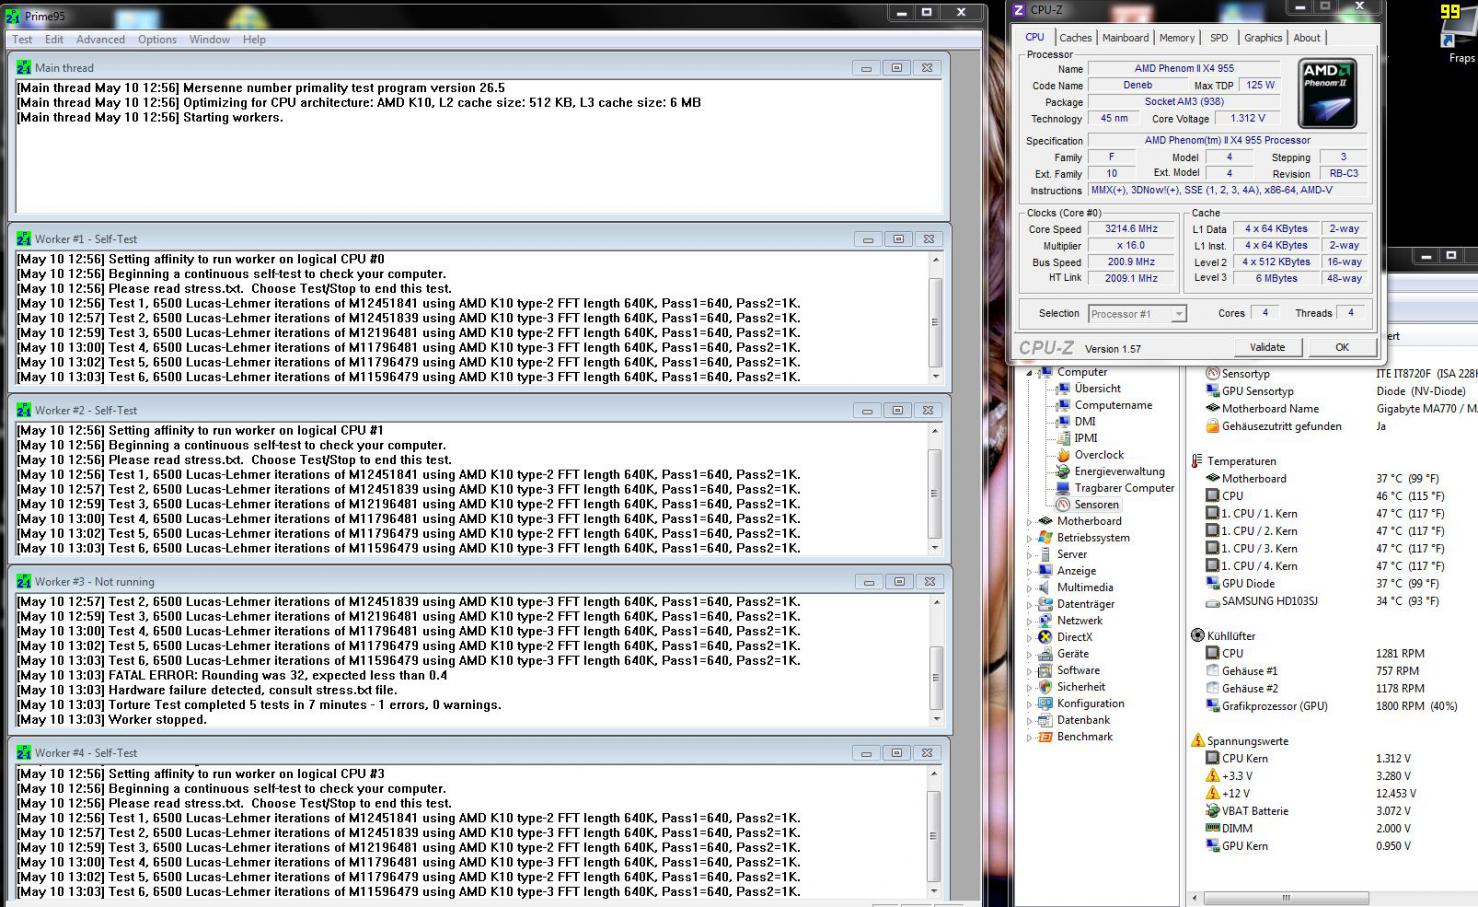This screenshot has height=907, width=1478.
Task: Open the Window menu in Prime95
Action: (210, 39)
